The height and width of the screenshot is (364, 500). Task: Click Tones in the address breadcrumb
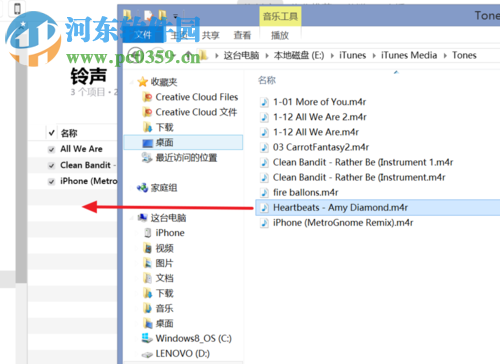pos(464,55)
